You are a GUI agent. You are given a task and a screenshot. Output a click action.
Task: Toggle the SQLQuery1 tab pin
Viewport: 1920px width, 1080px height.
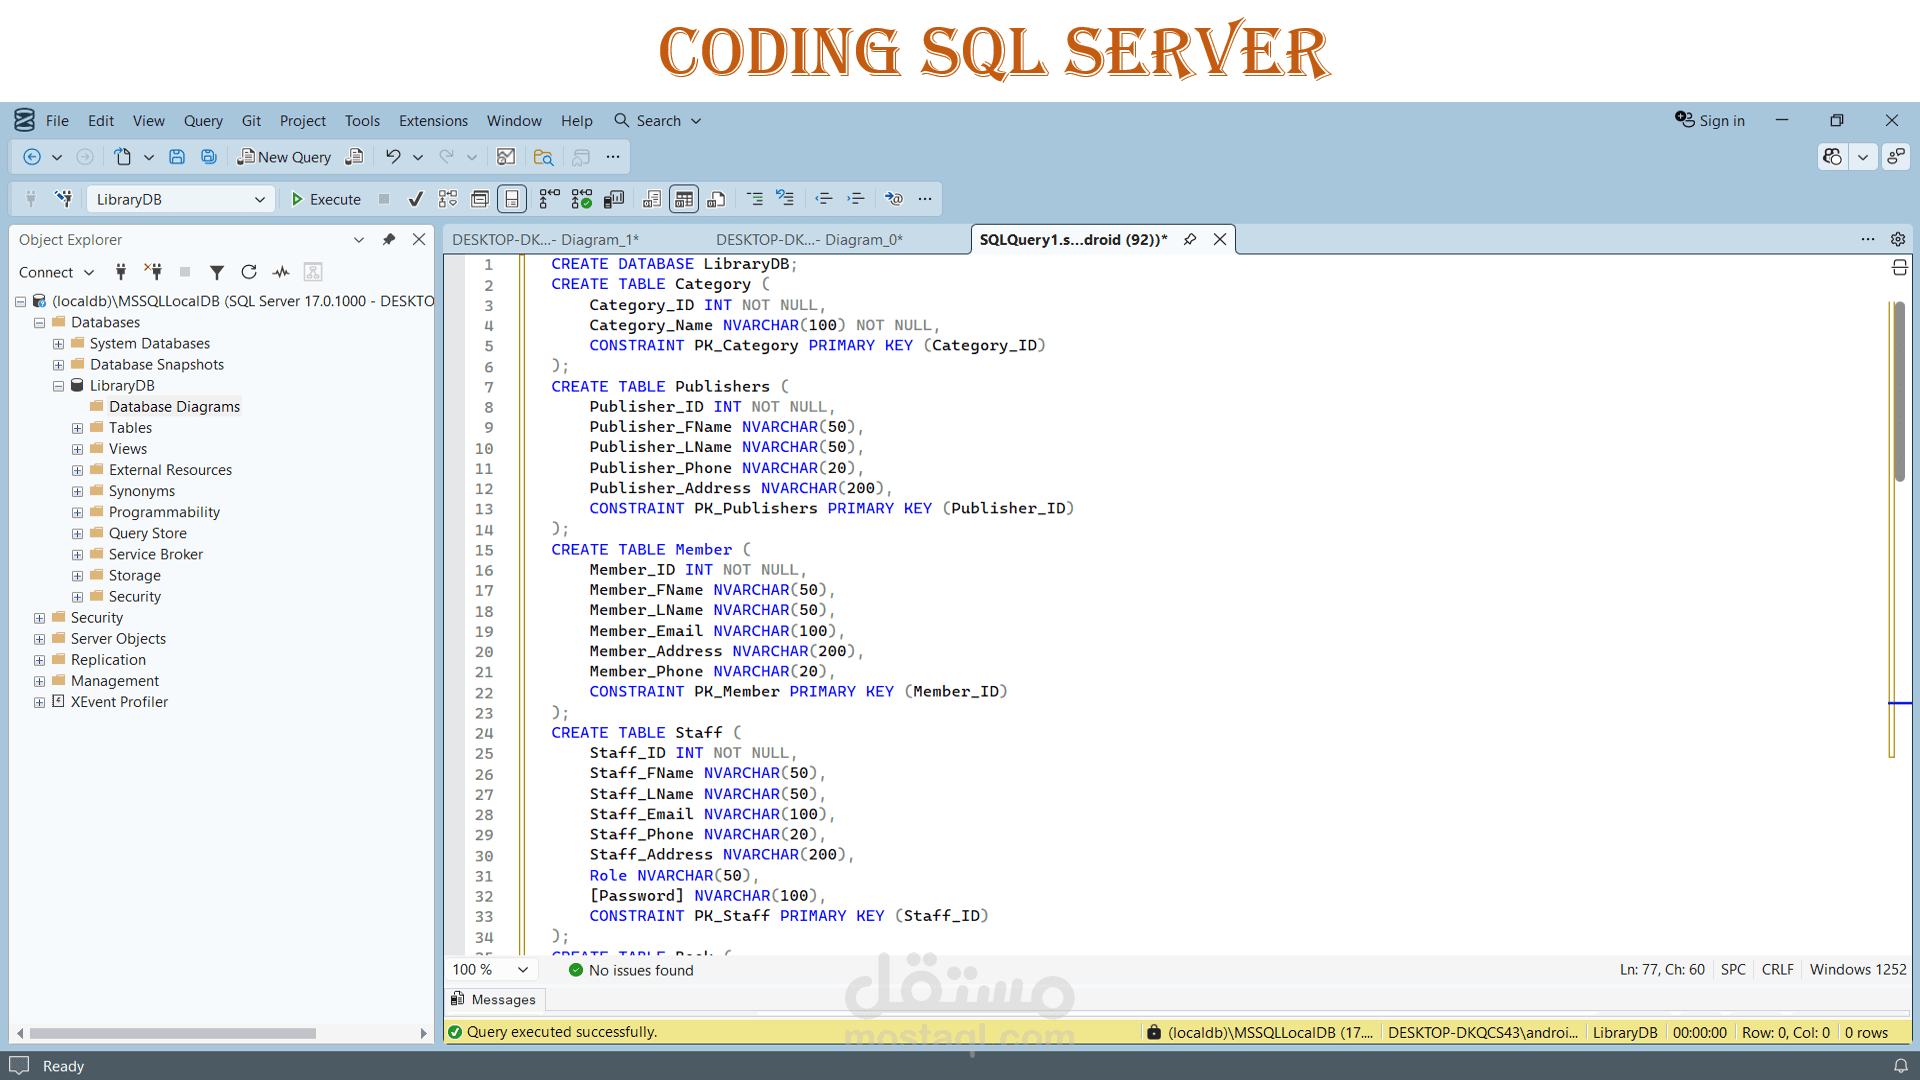click(x=1190, y=239)
